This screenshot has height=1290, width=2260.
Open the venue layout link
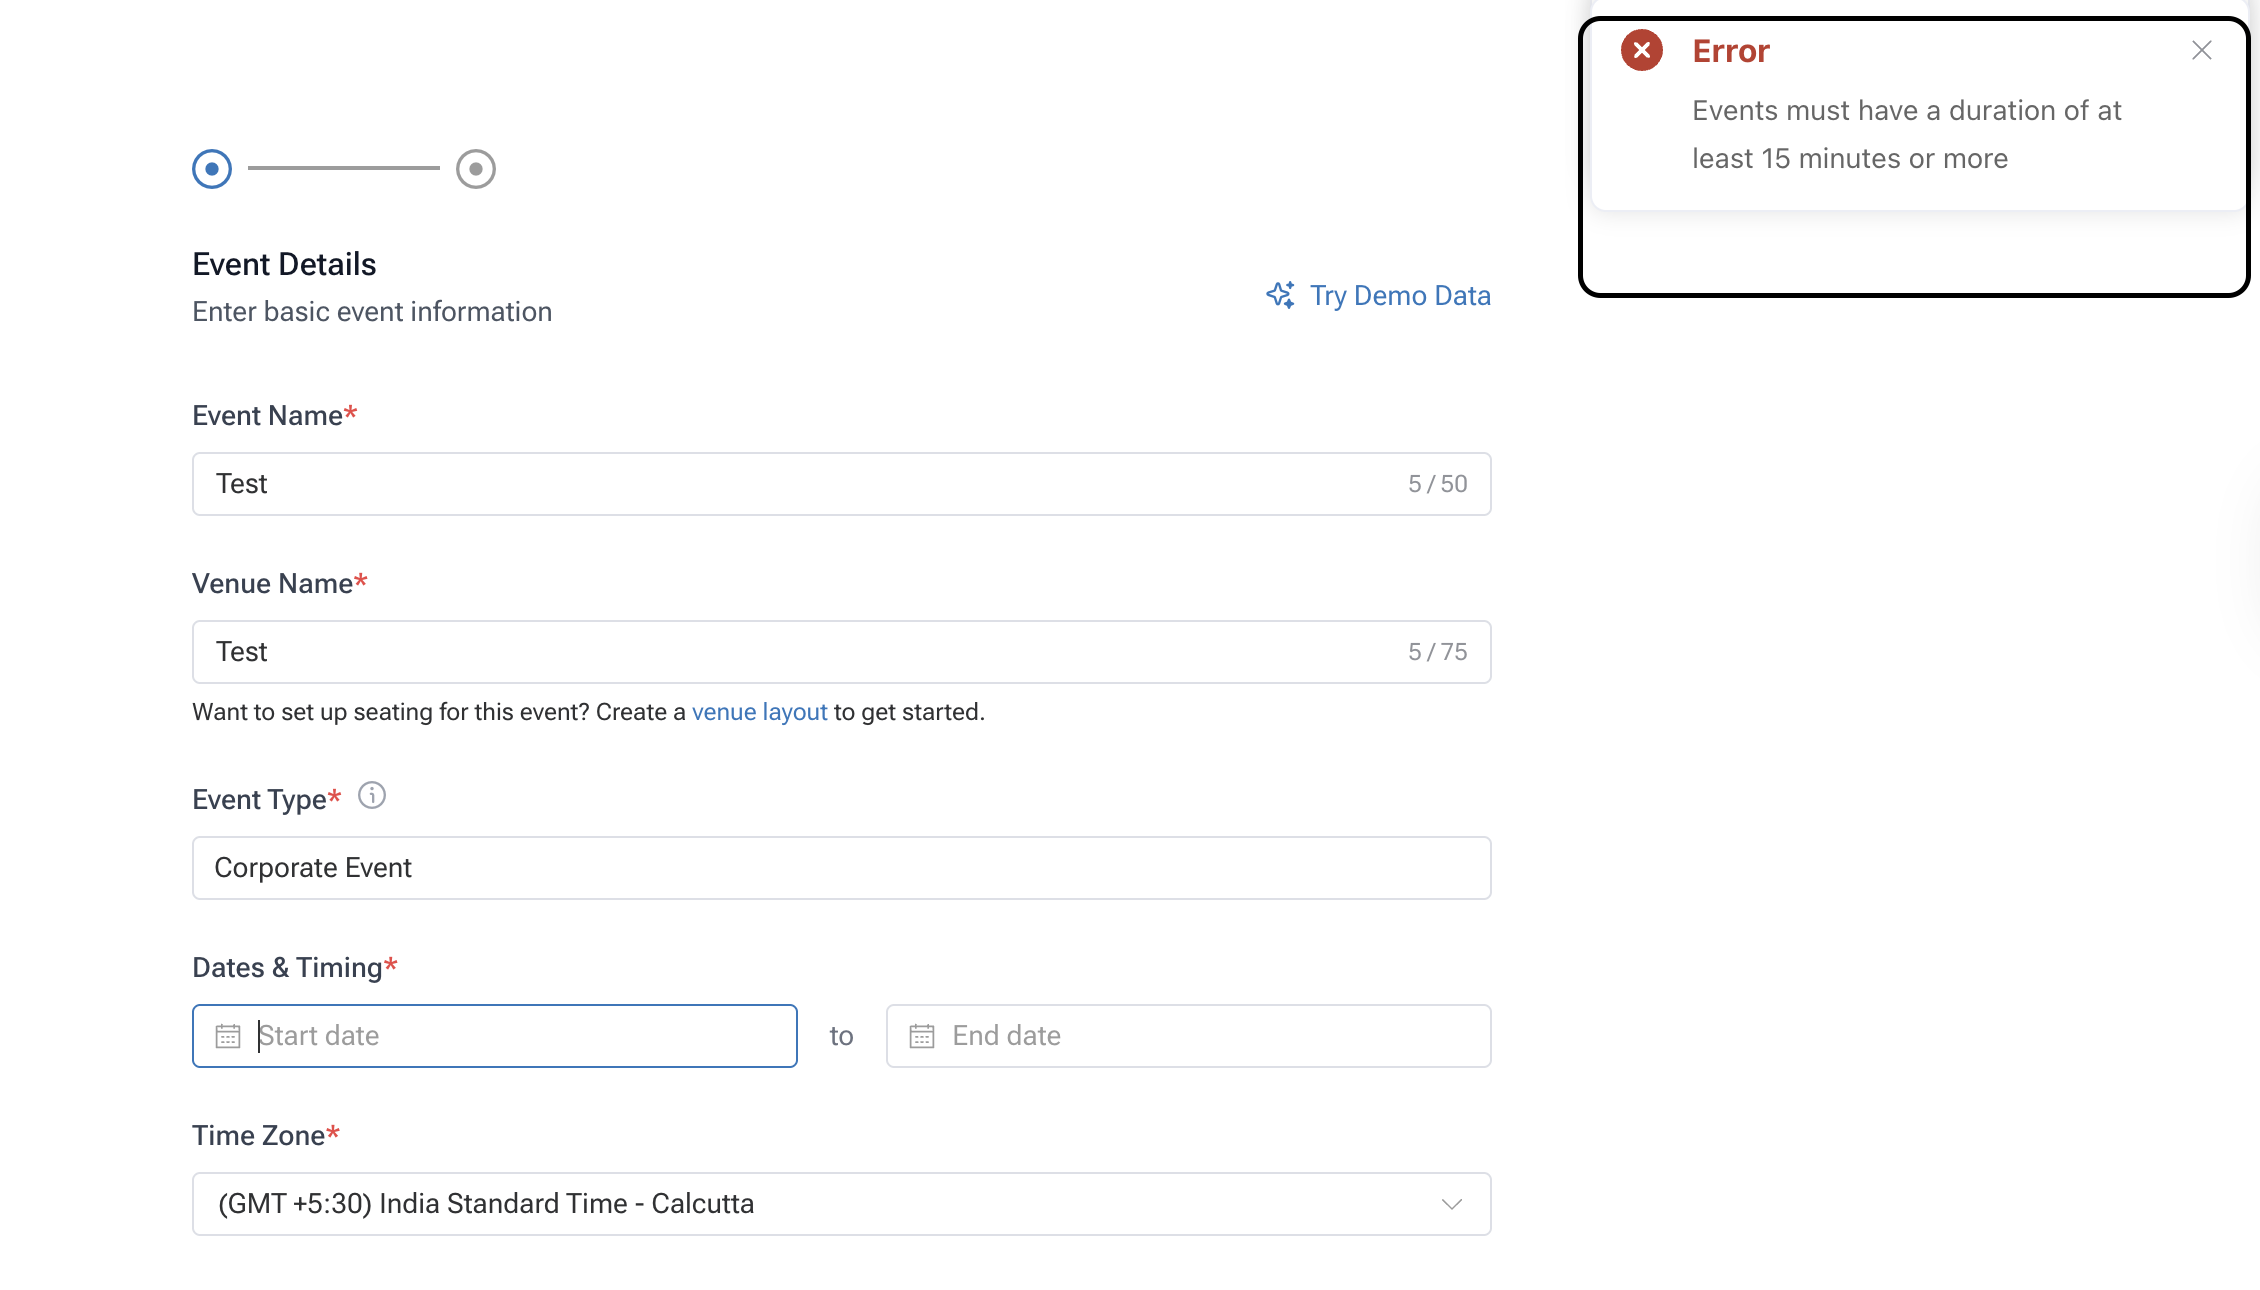[x=760, y=712]
